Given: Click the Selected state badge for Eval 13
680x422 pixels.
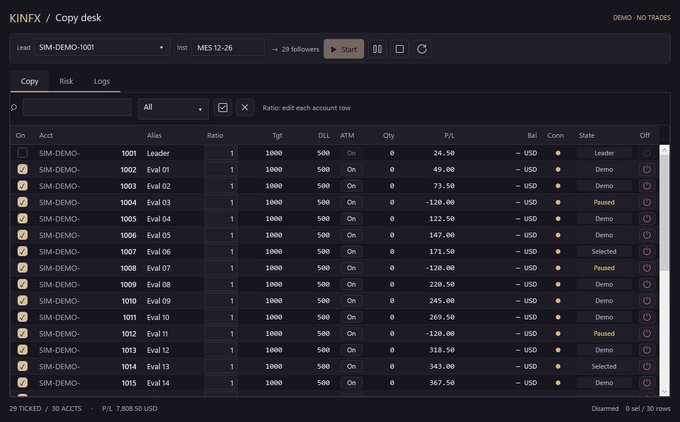Looking at the screenshot, I should click(604, 366).
